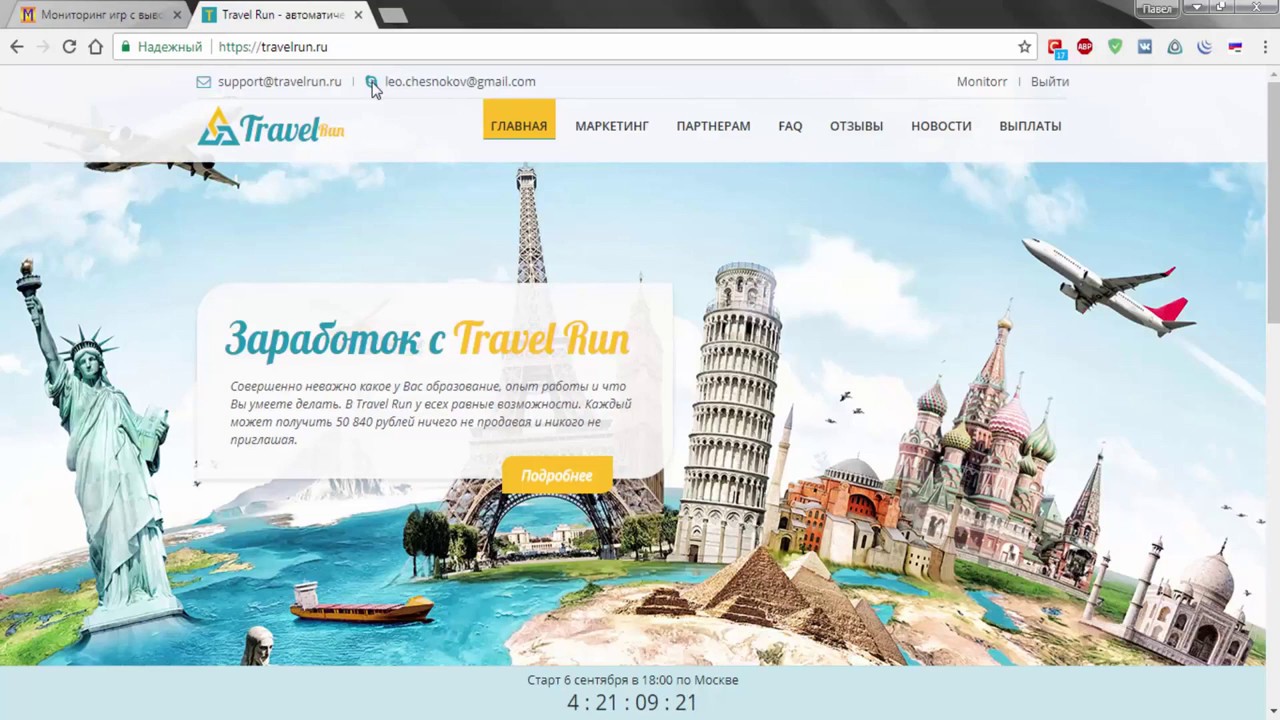Click the browser forward arrow
The image size is (1280, 720).
click(43, 47)
